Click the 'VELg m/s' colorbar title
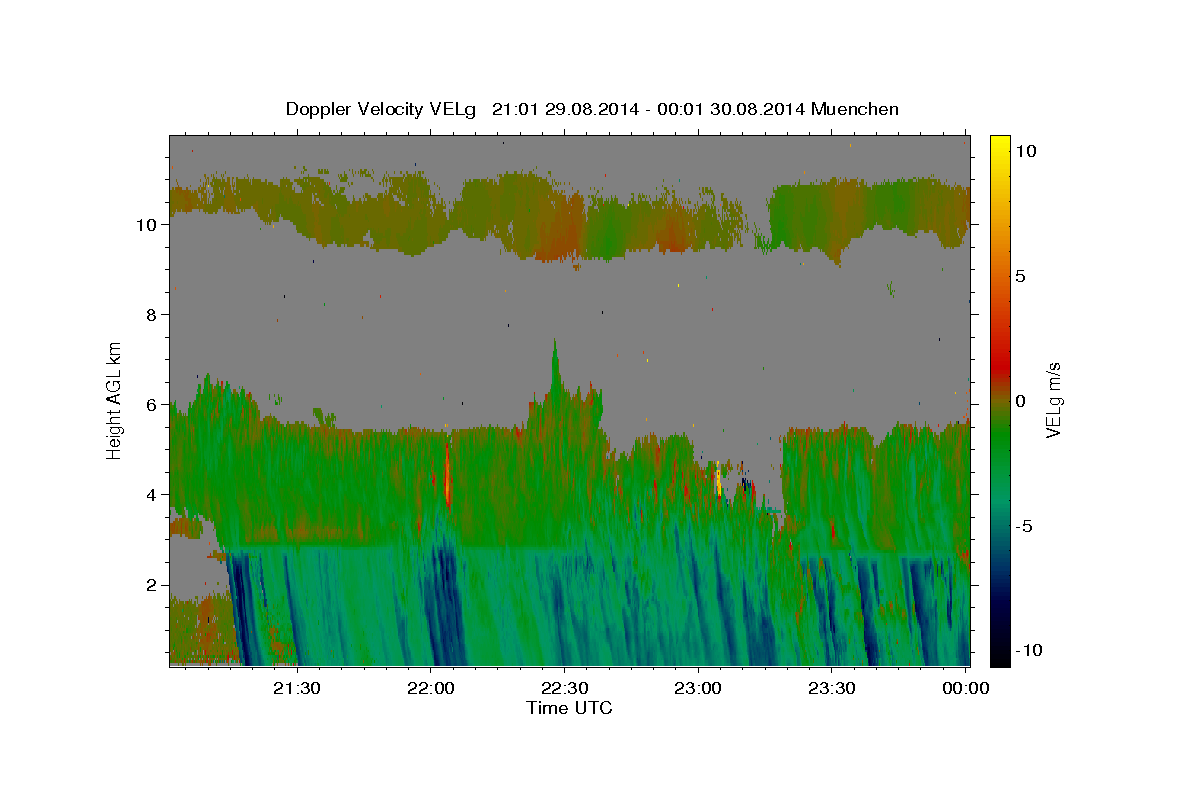Viewport: 1200px width, 800px height. click(1054, 400)
